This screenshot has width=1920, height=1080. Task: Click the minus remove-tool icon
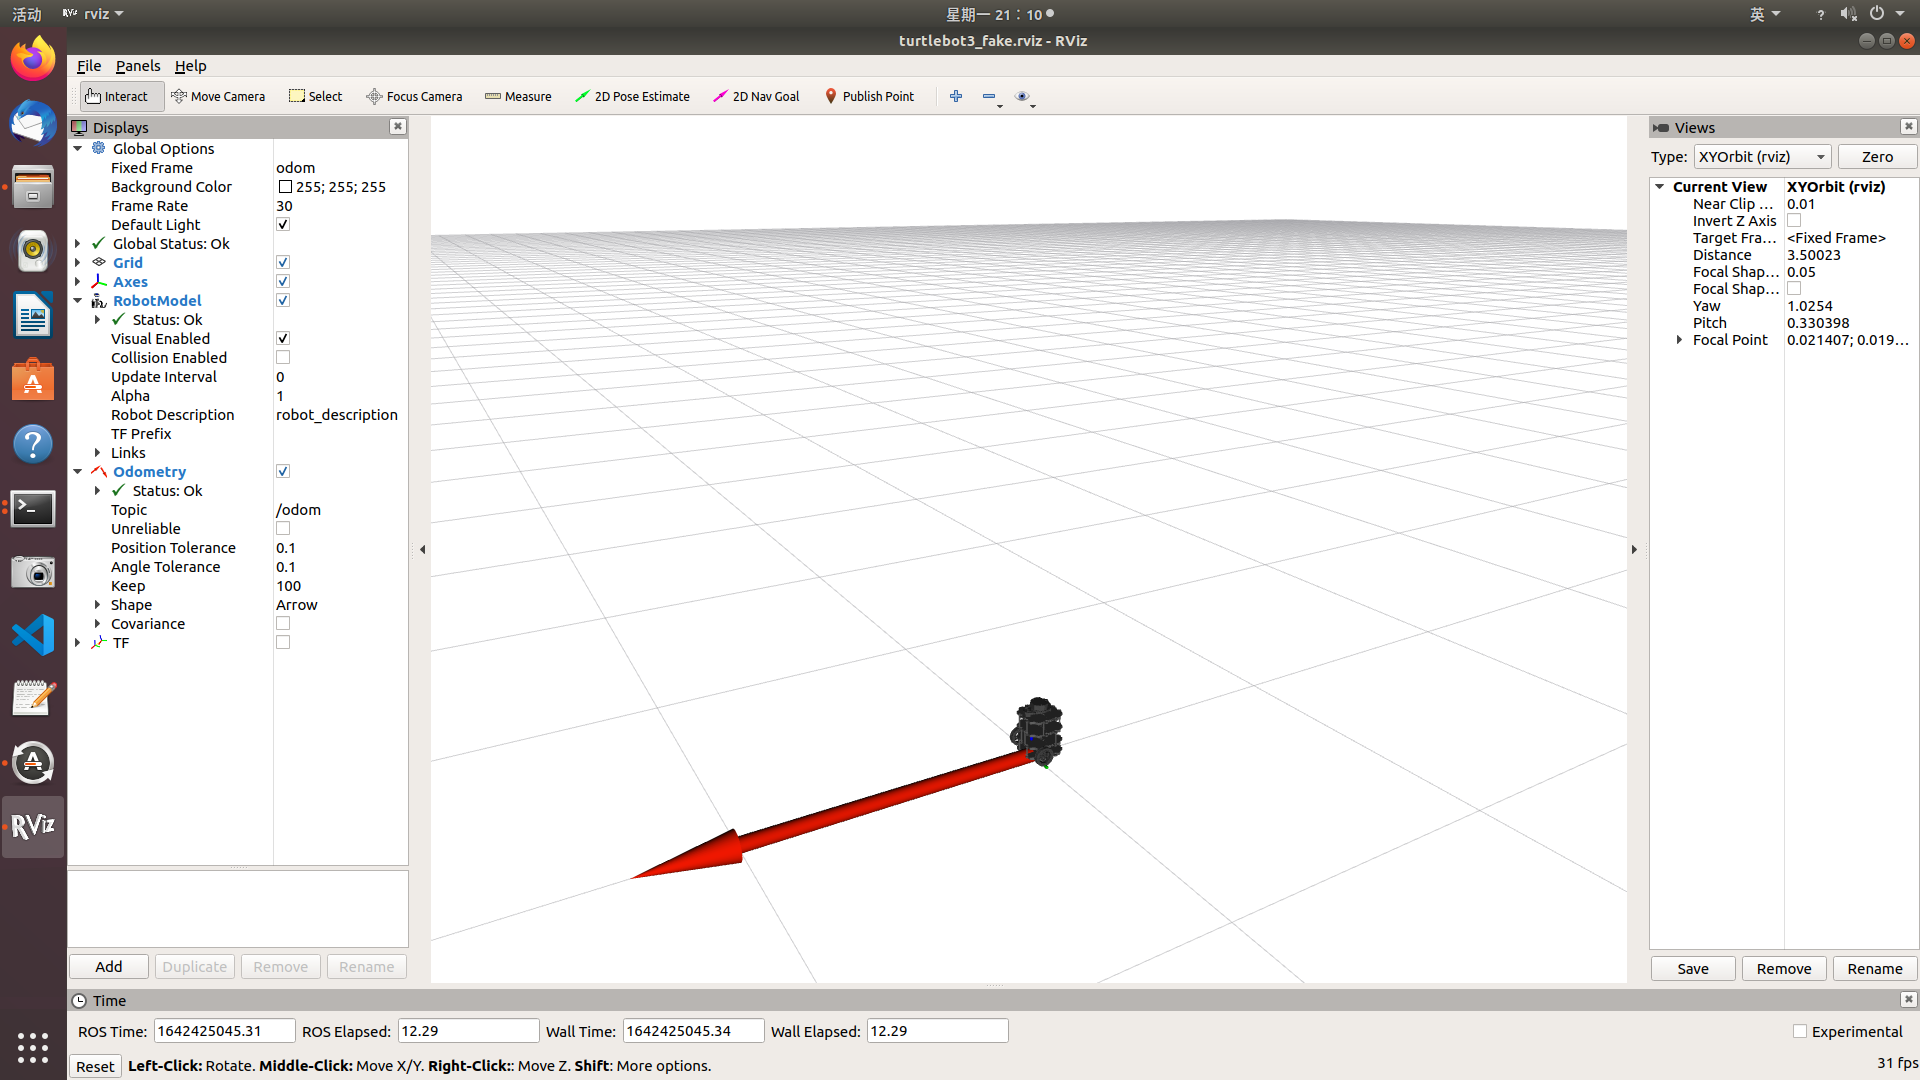point(990,96)
